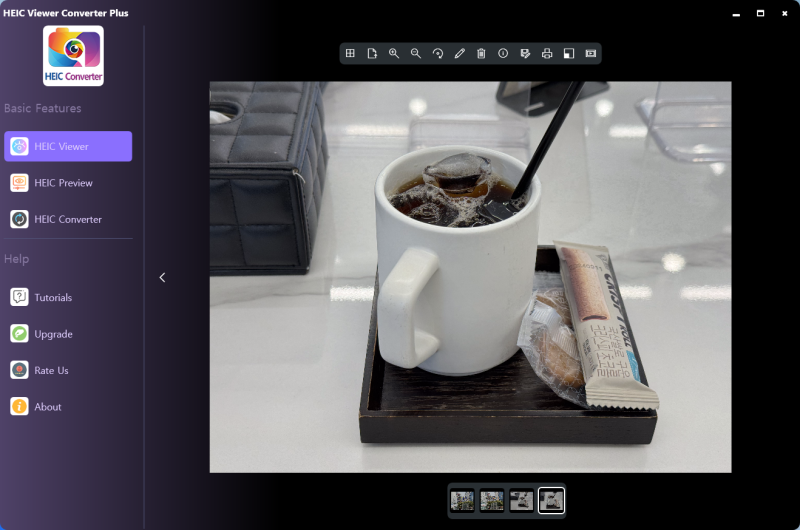Viewport: 800px width, 530px height.
Task: Select the first thumbnail in filmstrip
Action: [462, 500]
